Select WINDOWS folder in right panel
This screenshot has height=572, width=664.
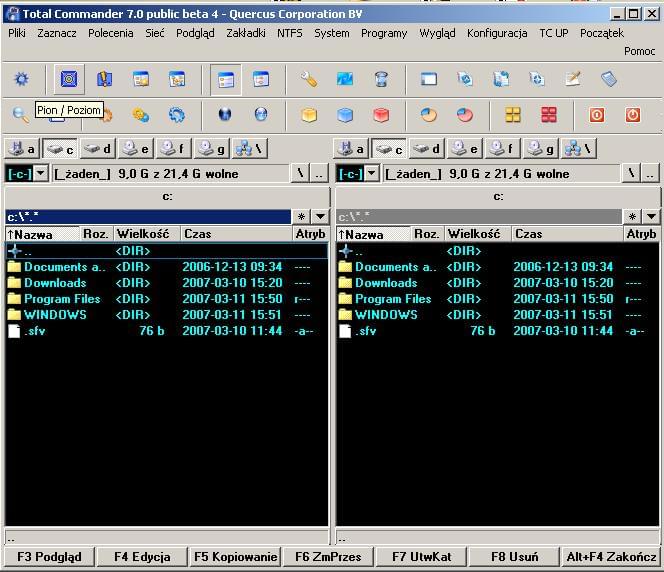tap(498, 315)
